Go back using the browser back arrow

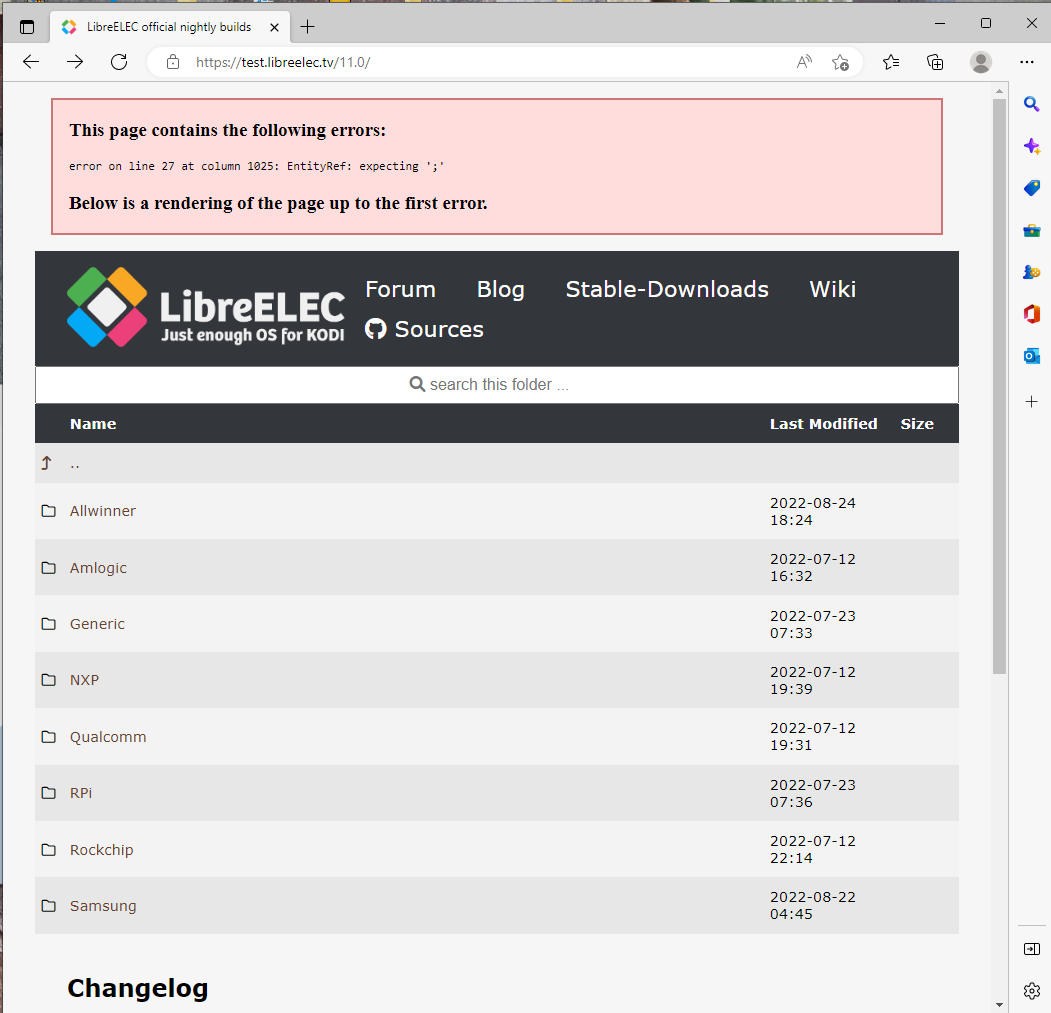click(x=31, y=62)
